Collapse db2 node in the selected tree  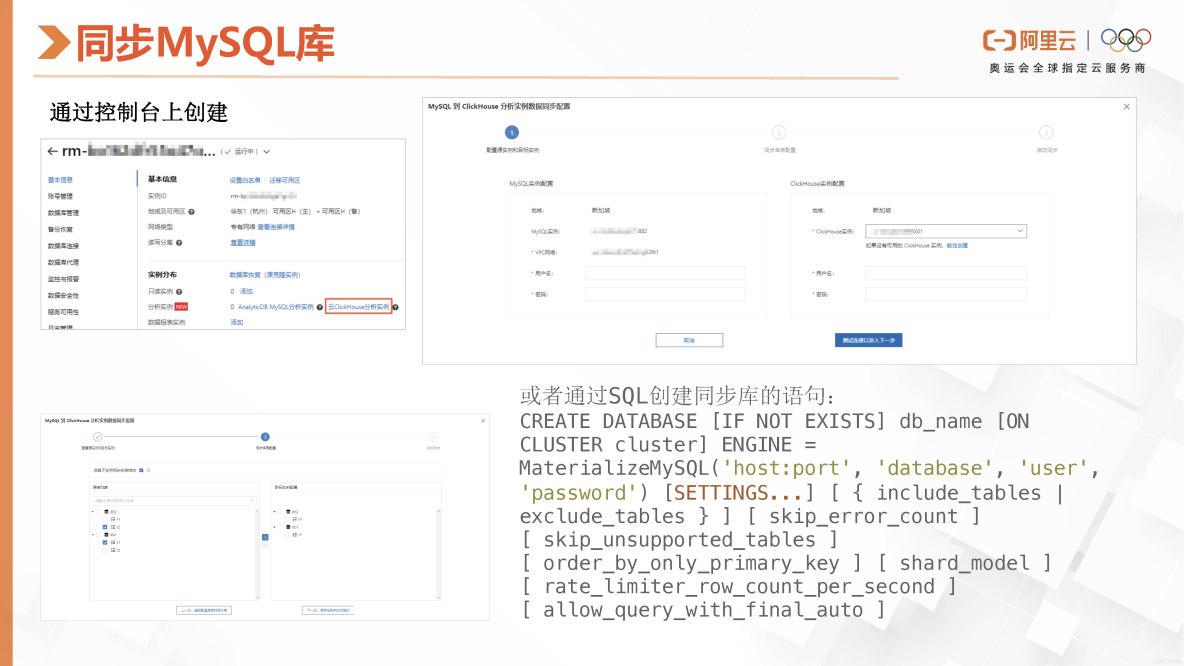click(x=275, y=512)
